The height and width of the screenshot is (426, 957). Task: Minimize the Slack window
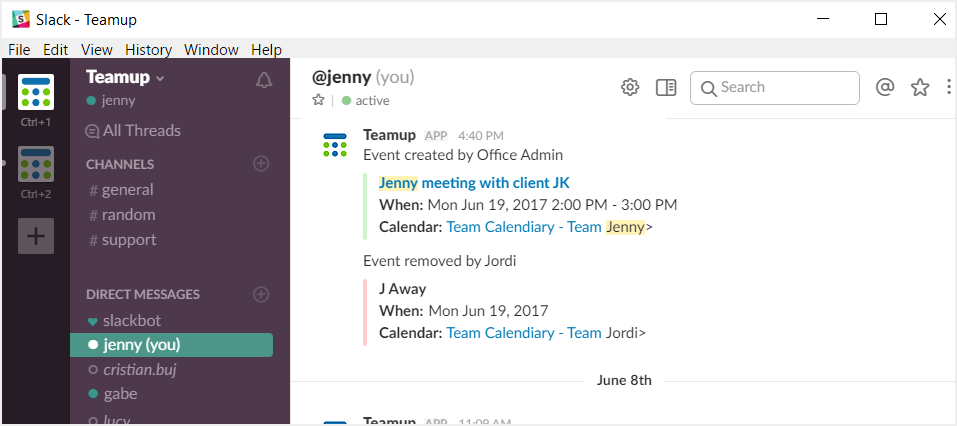pos(822,20)
